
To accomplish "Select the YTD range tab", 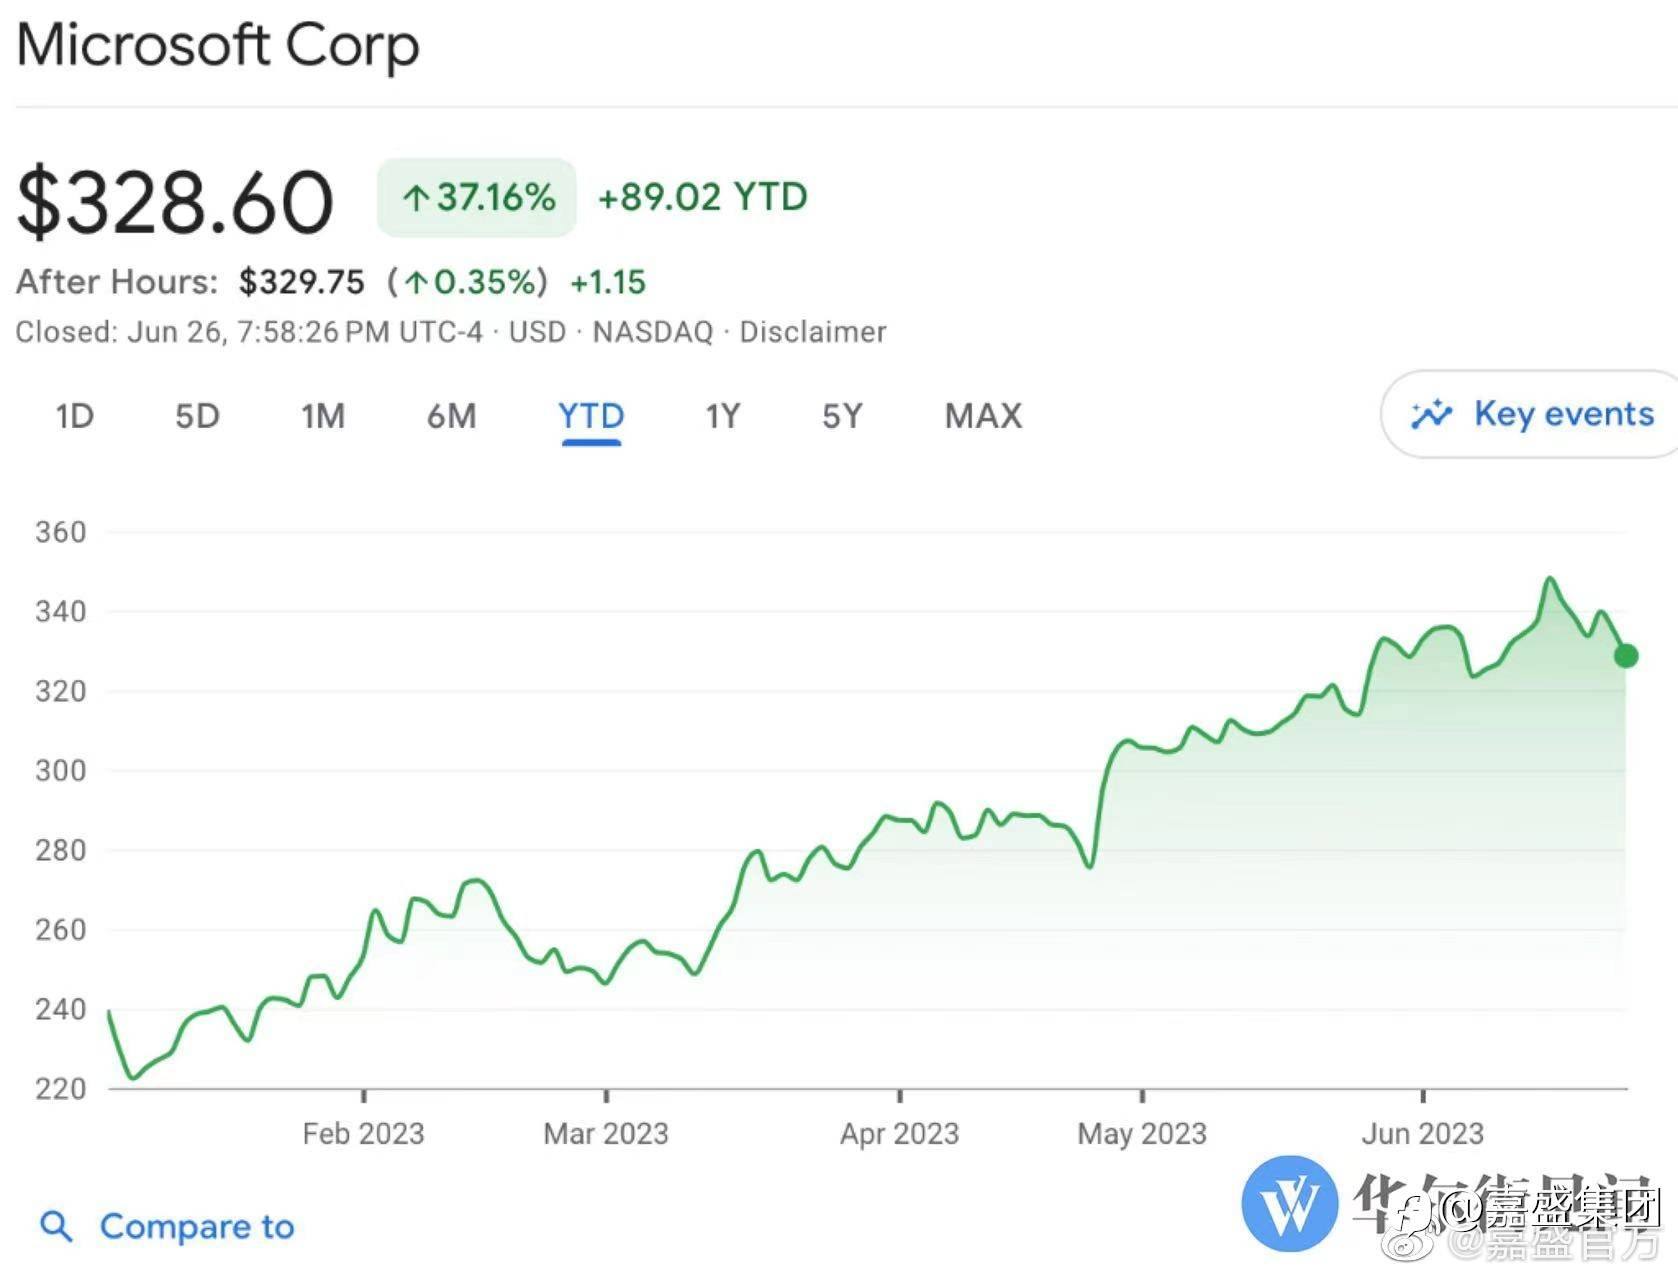I will pyautogui.click(x=591, y=416).
